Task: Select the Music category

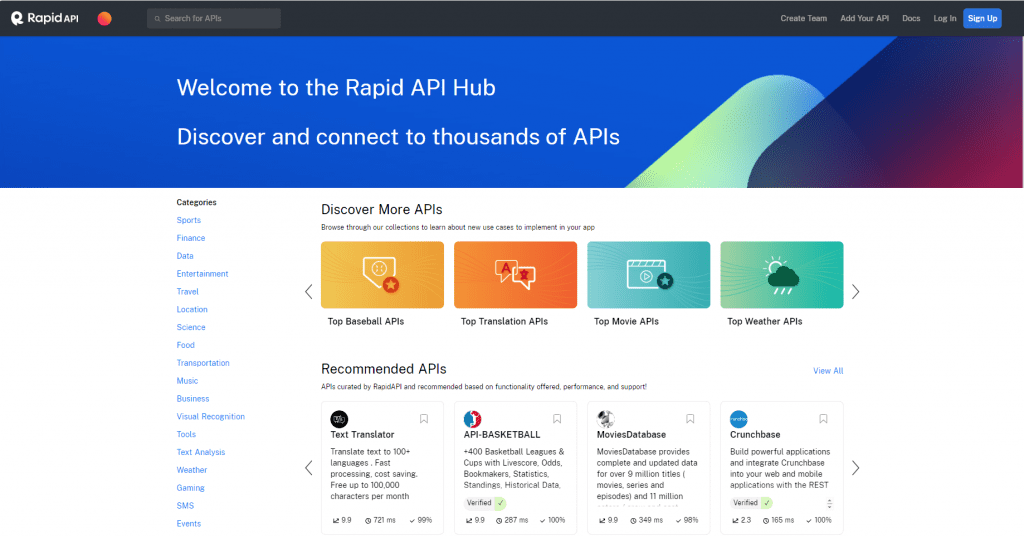Action: [187, 380]
